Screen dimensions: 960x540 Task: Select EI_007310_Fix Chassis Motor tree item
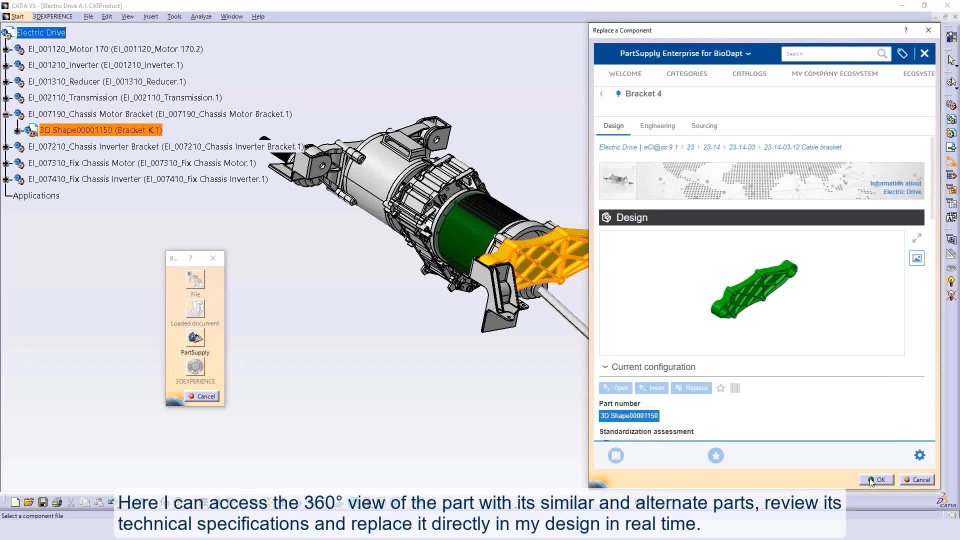pyautogui.click(x=142, y=163)
